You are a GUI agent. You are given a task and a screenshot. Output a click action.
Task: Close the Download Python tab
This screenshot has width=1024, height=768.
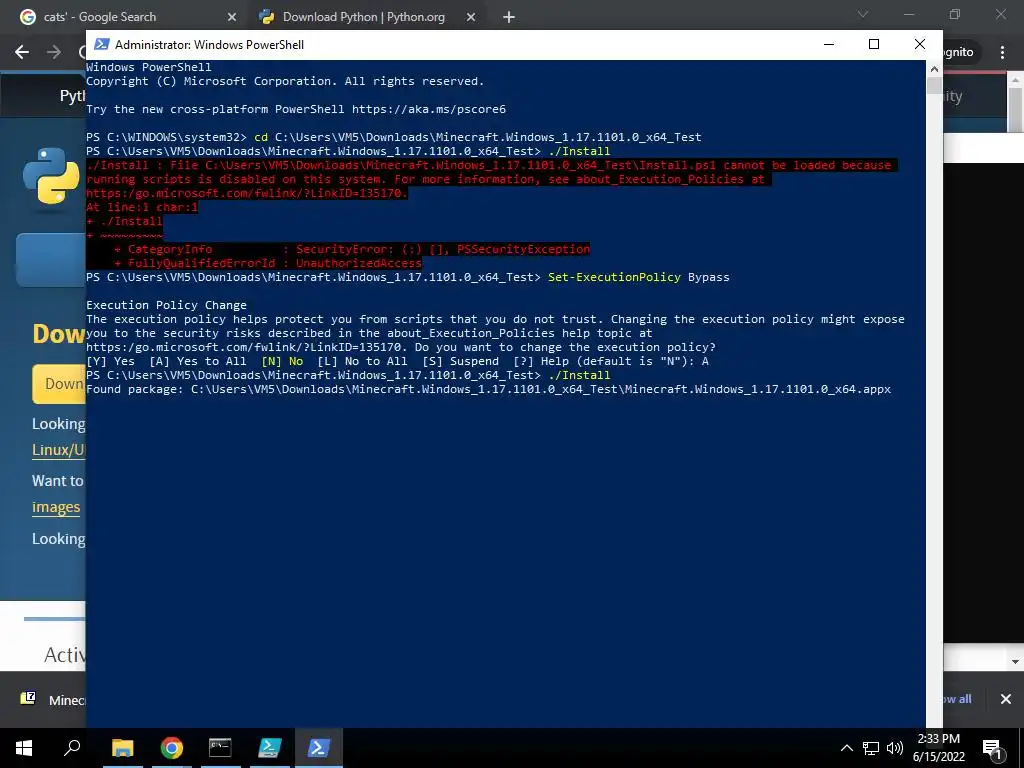click(x=471, y=18)
